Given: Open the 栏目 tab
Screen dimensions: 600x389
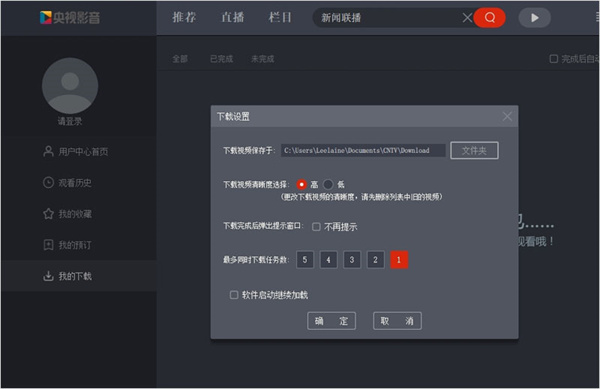Looking at the screenshot, I should pos(280,18).
